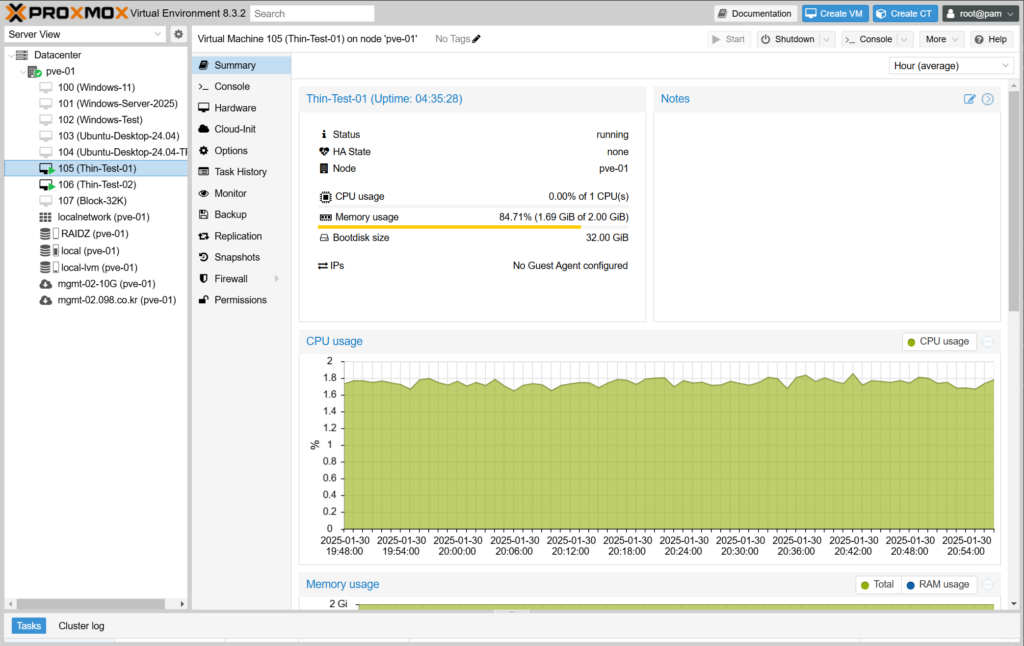The image size is (1024, 646).
Task: Open the Snapshots section
Action: [237, 257]
